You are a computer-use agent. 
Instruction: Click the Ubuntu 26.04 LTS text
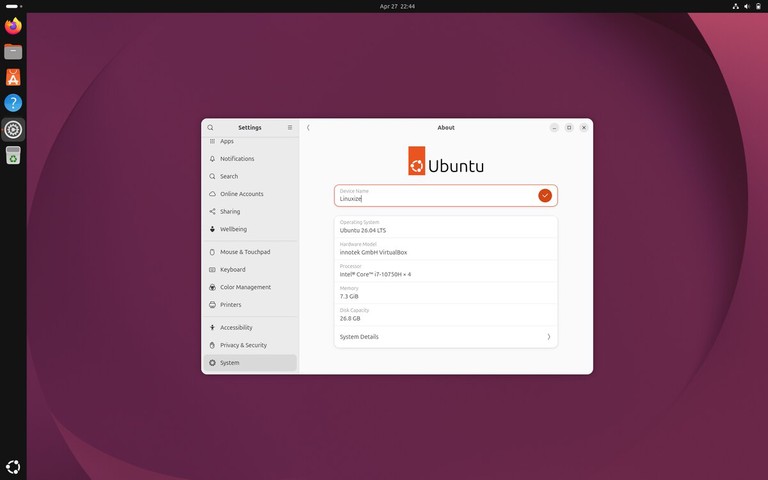(x=362, y=230)
